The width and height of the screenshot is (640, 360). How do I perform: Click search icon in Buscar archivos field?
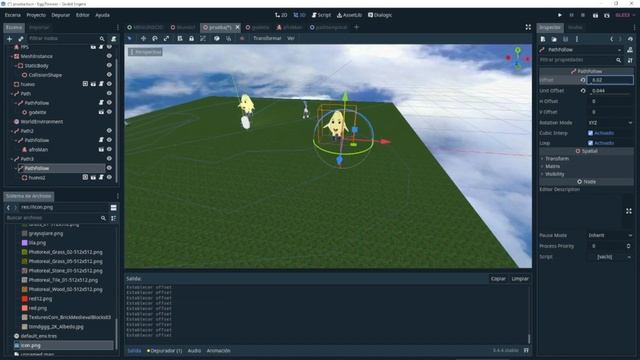[x=103, y=218]
